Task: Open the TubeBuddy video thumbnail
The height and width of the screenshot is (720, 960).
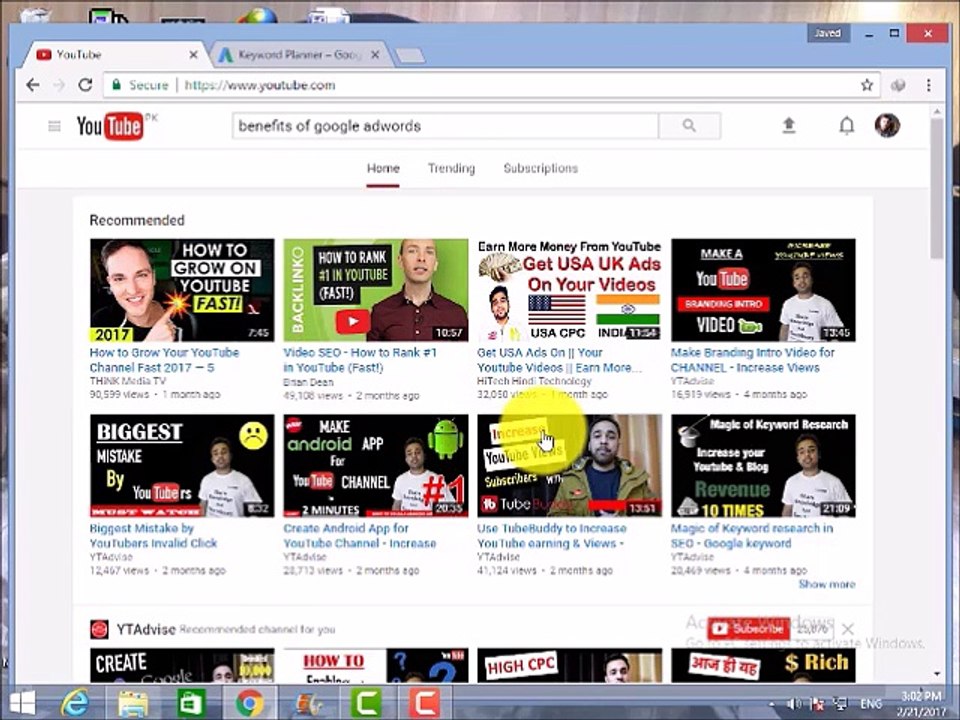Action: point(569,466)
